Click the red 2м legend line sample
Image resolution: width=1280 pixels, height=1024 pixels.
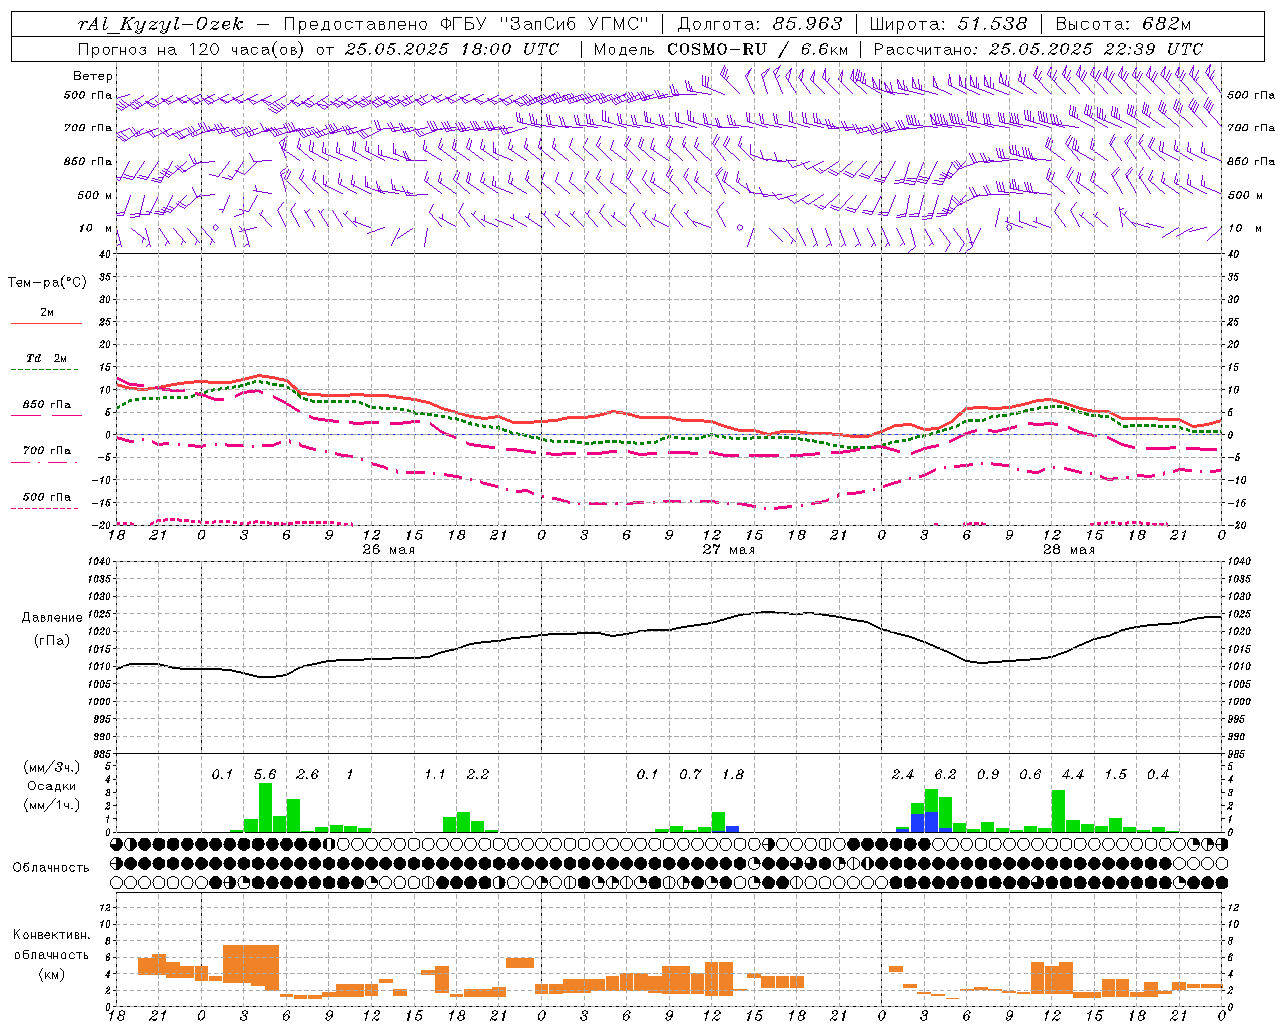[x=47, y=324]
